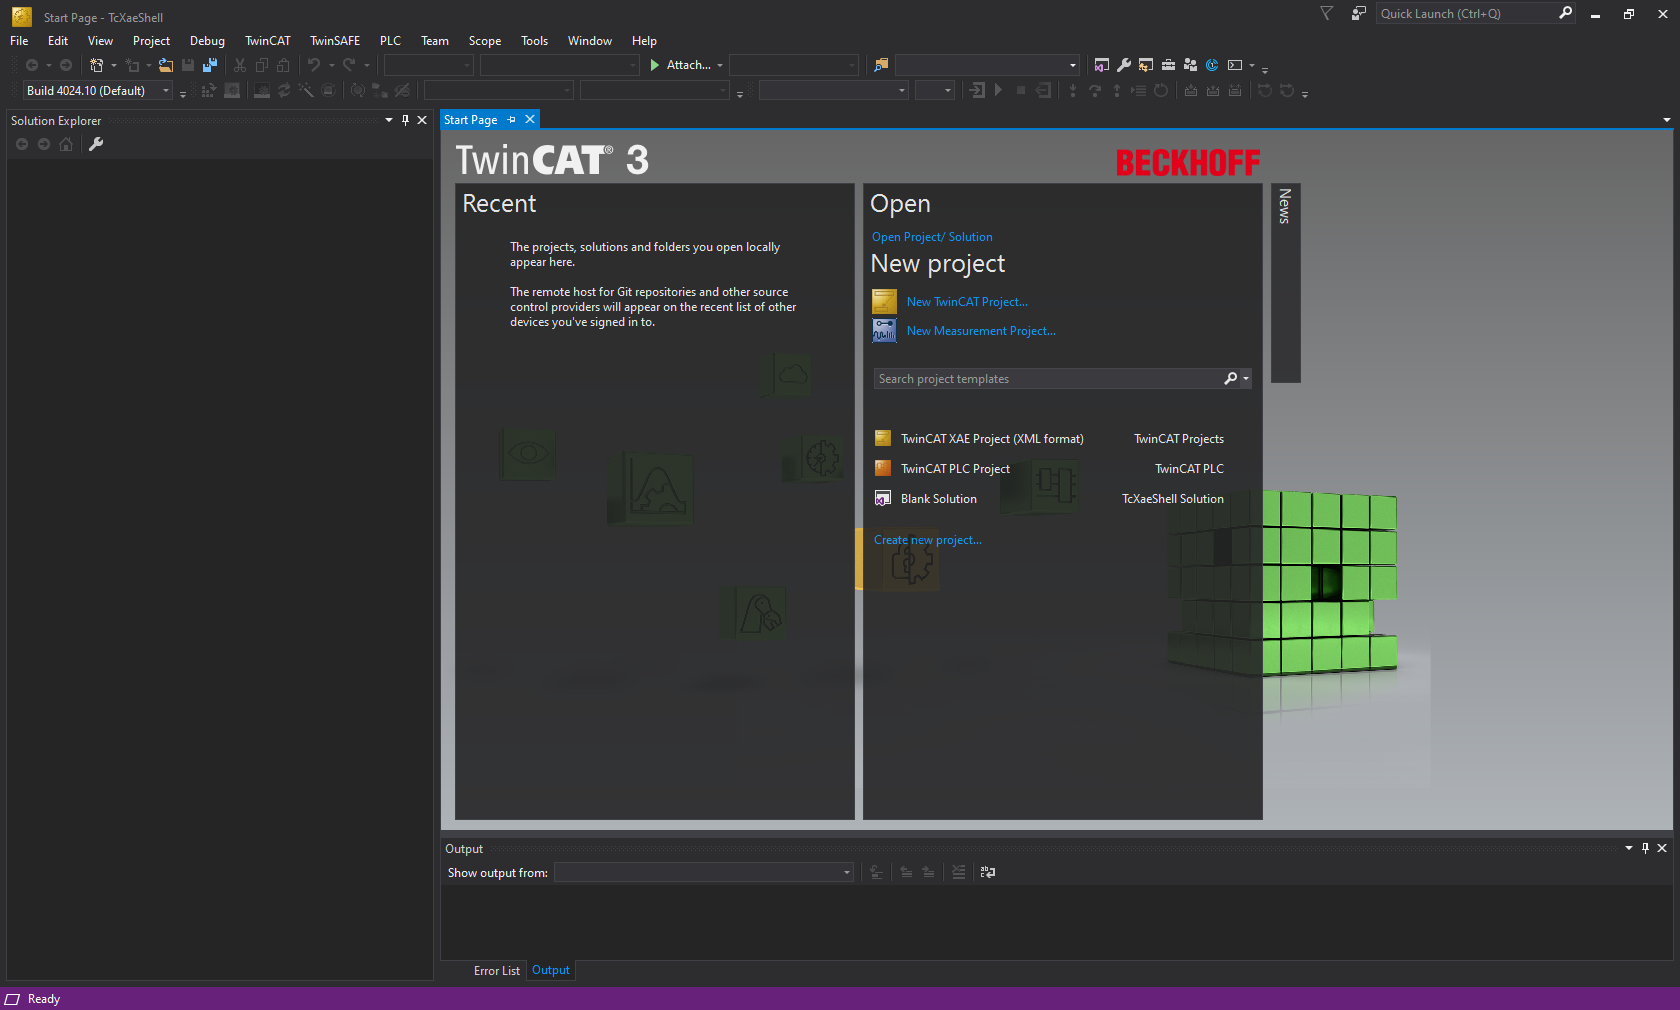This screenshot has height=1010, width=1680.
Task: Open the find combo box dropdown
Action: 1073,65
